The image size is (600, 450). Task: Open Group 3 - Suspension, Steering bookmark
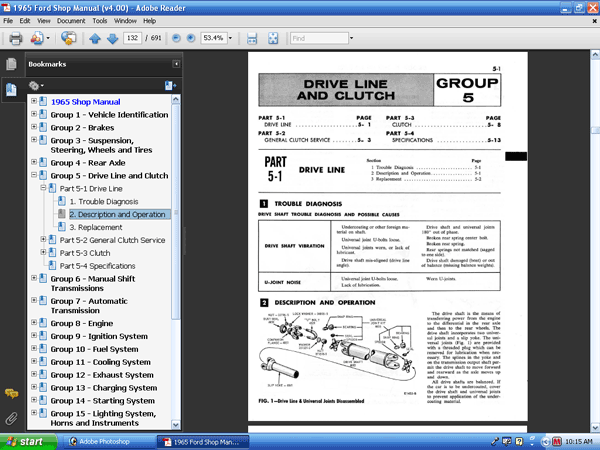[101, 145]
